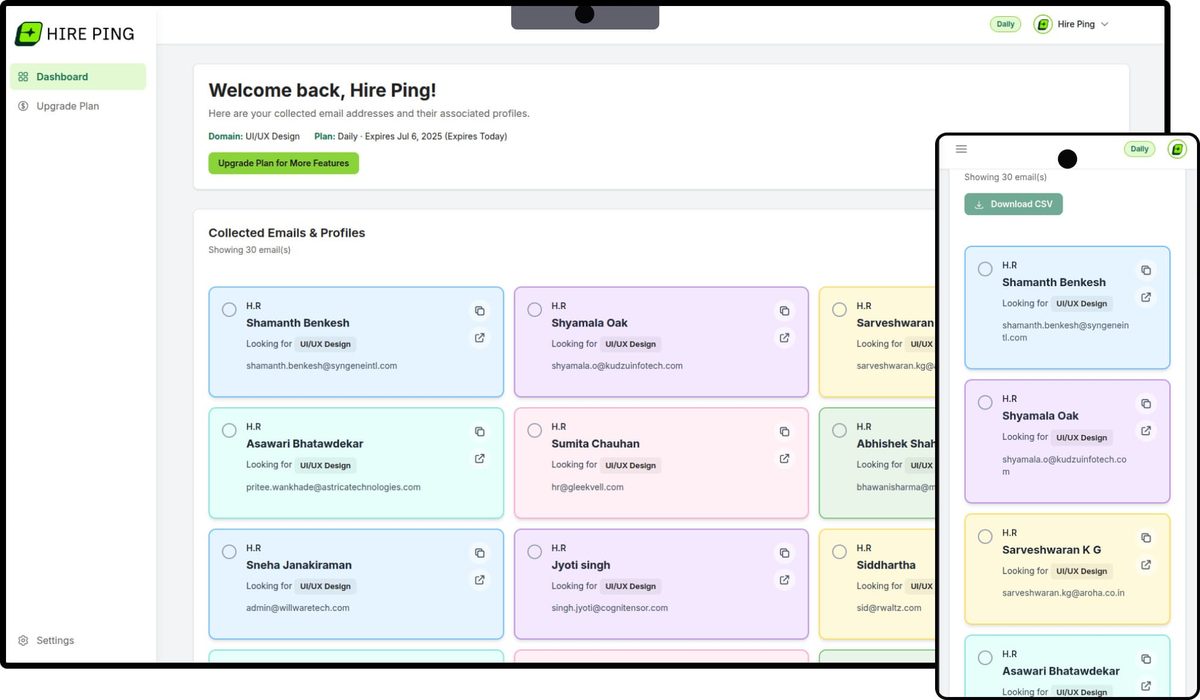Select Siddhartha card radio
Viewport: 1200px width, 700px height.
point(839,552)
